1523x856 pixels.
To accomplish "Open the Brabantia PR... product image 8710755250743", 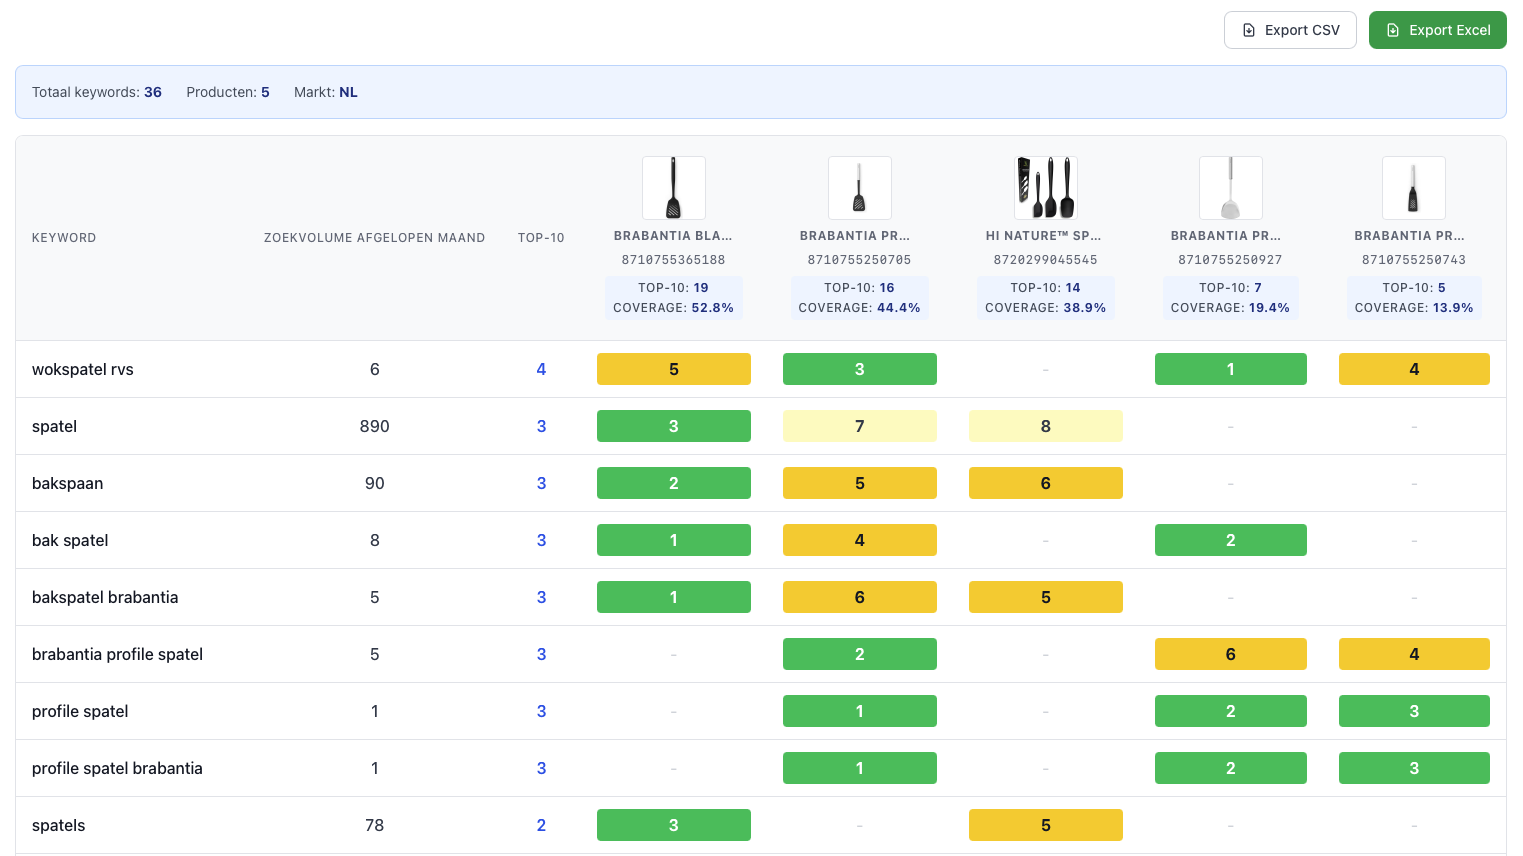I will [x=1413, y=187].
